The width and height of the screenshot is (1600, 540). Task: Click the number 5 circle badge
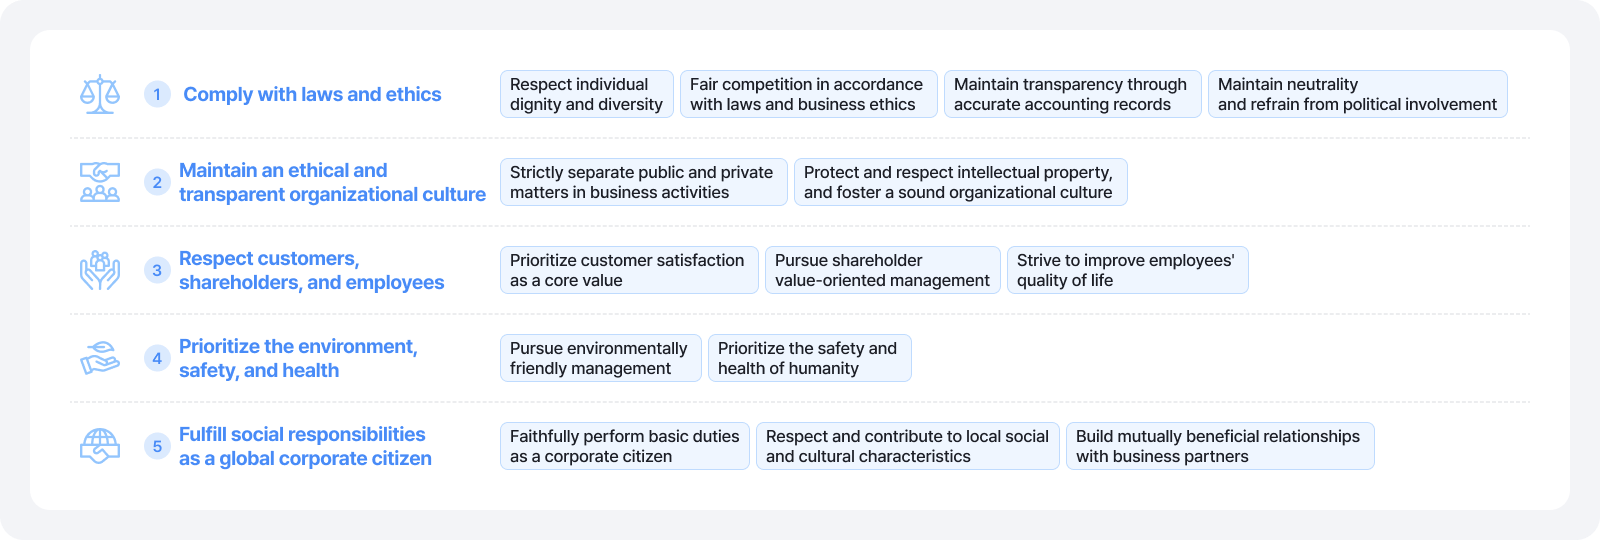tap(157, 446)
